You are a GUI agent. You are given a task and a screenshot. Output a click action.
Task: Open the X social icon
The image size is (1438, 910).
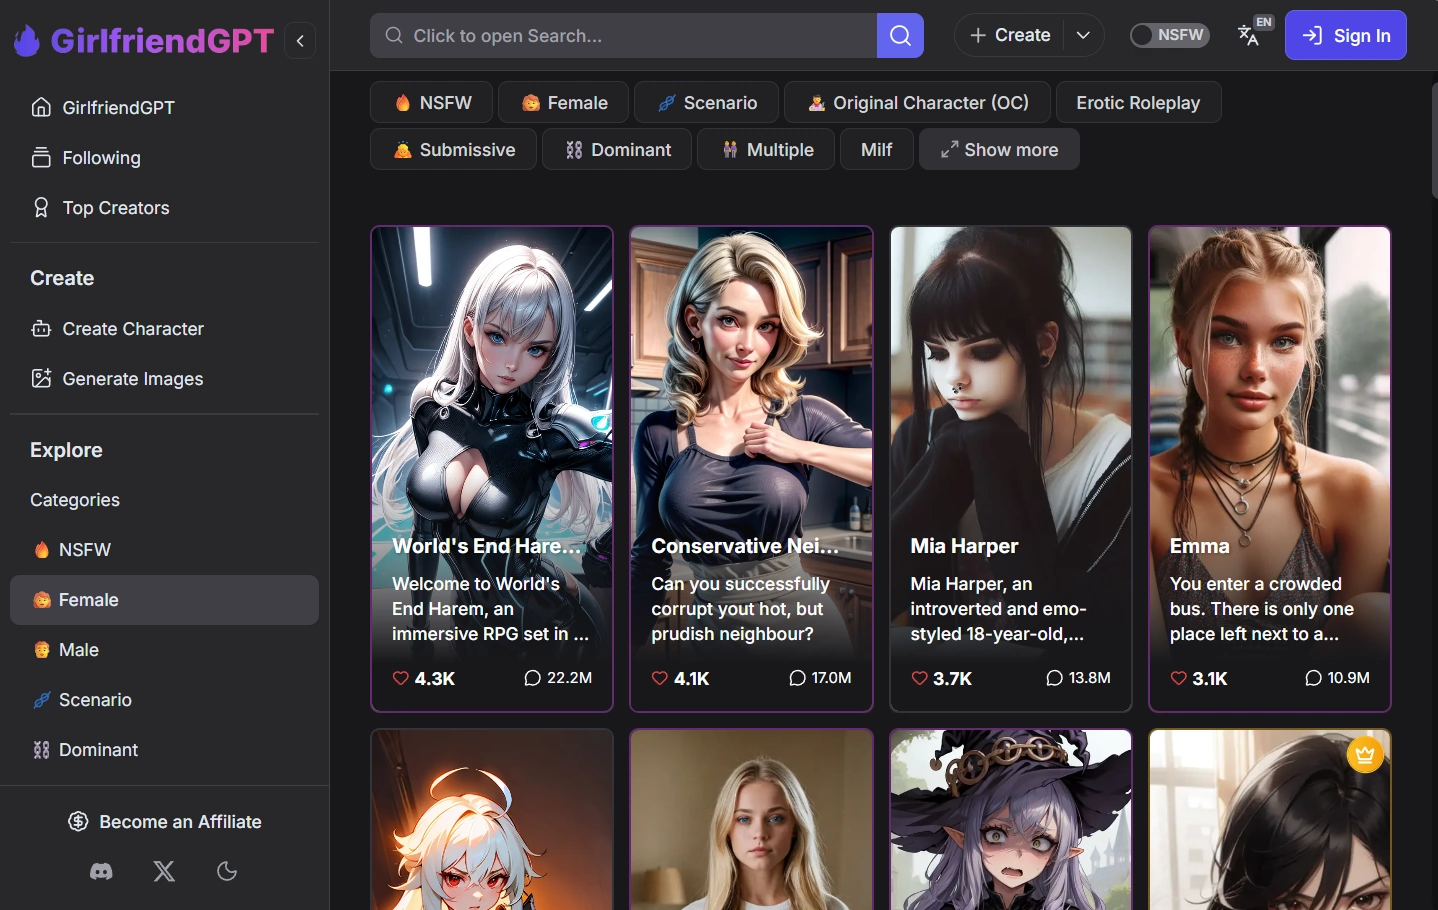[x=164, y=871]
